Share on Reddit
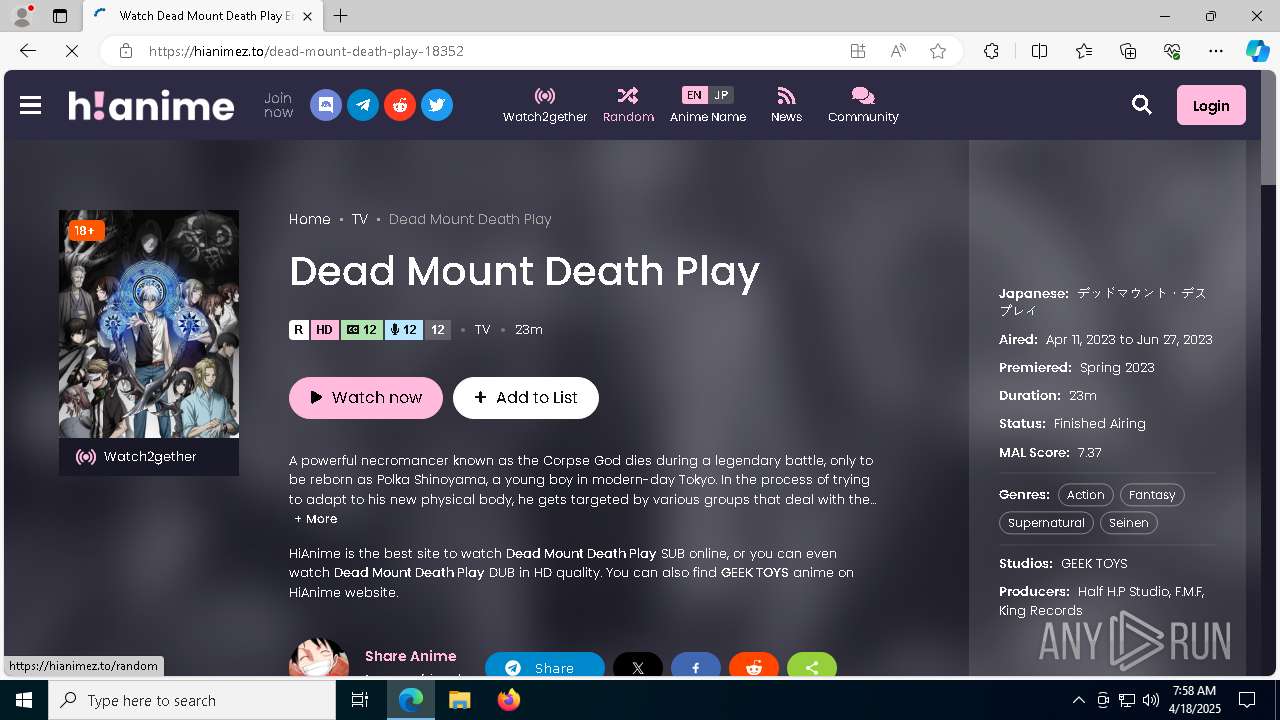 tap(754, 667)
